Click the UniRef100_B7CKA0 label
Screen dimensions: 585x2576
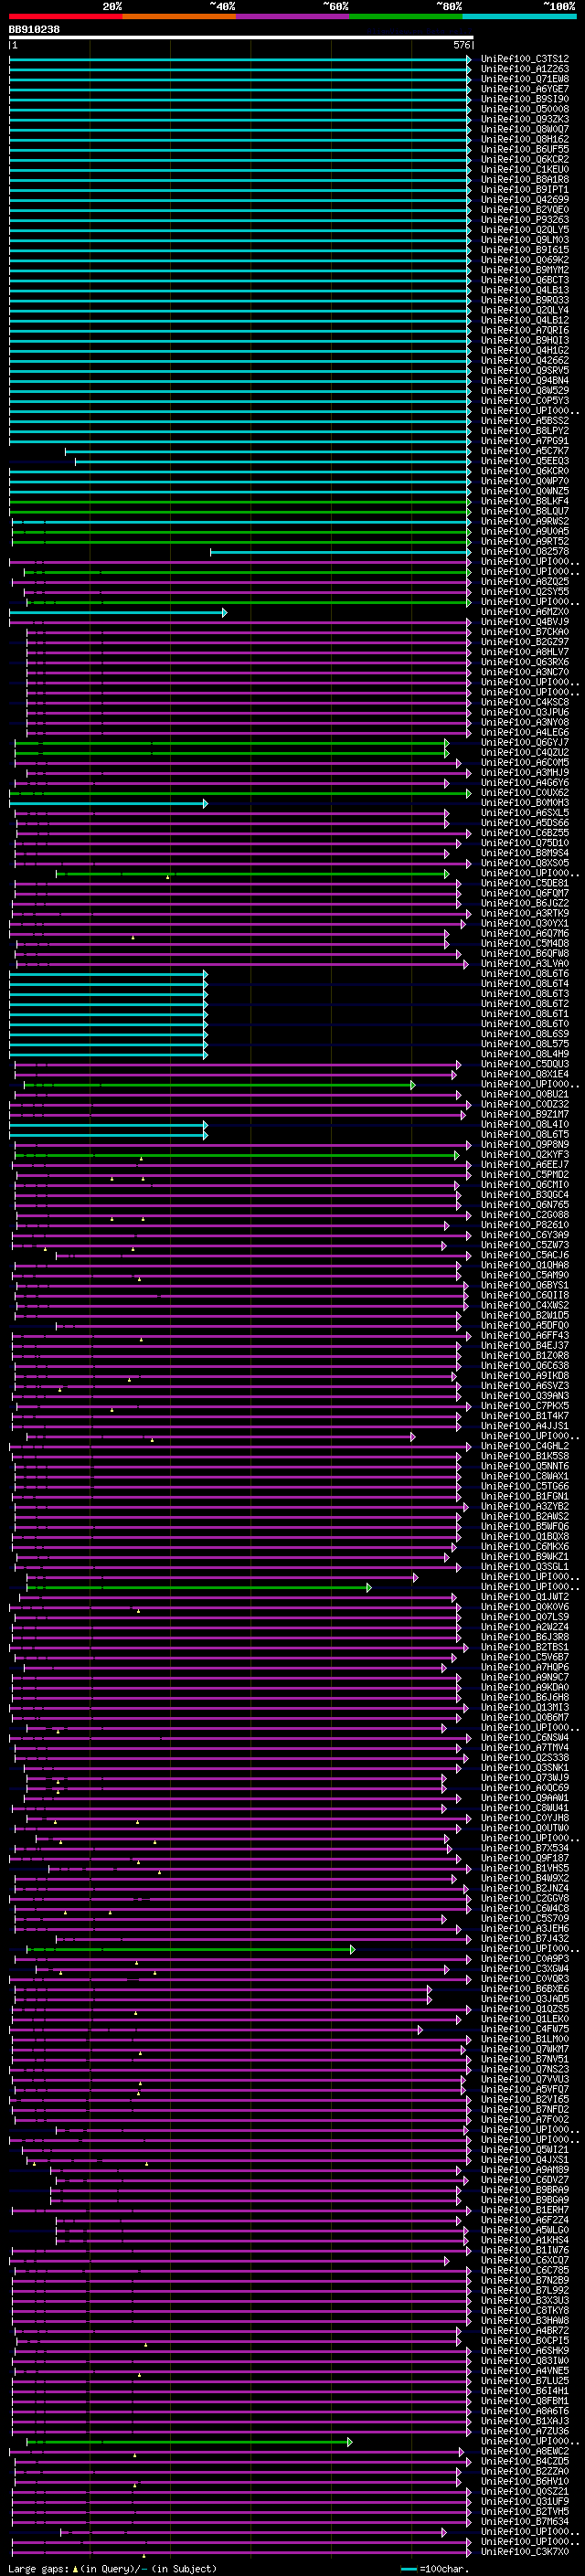tap(525, 632)
